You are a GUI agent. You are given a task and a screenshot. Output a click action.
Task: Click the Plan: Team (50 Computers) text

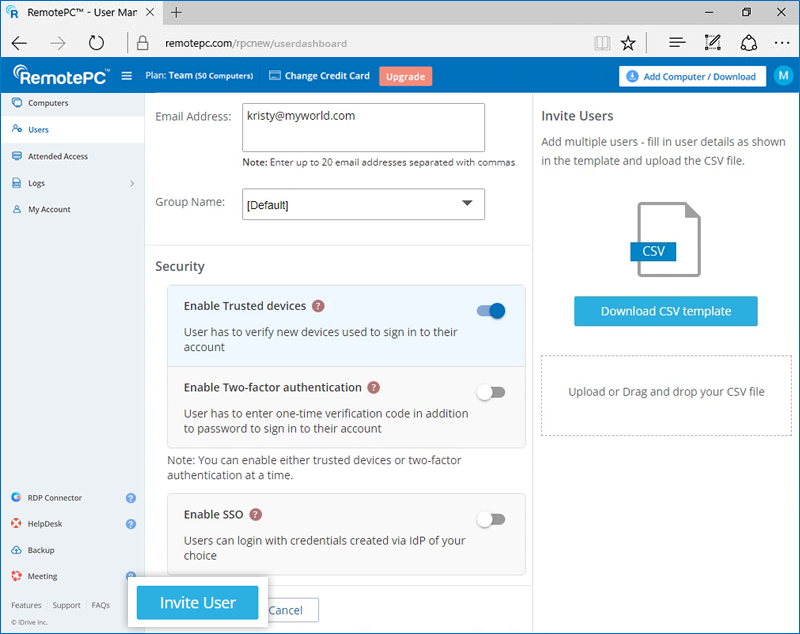click(x=199, y=75)
